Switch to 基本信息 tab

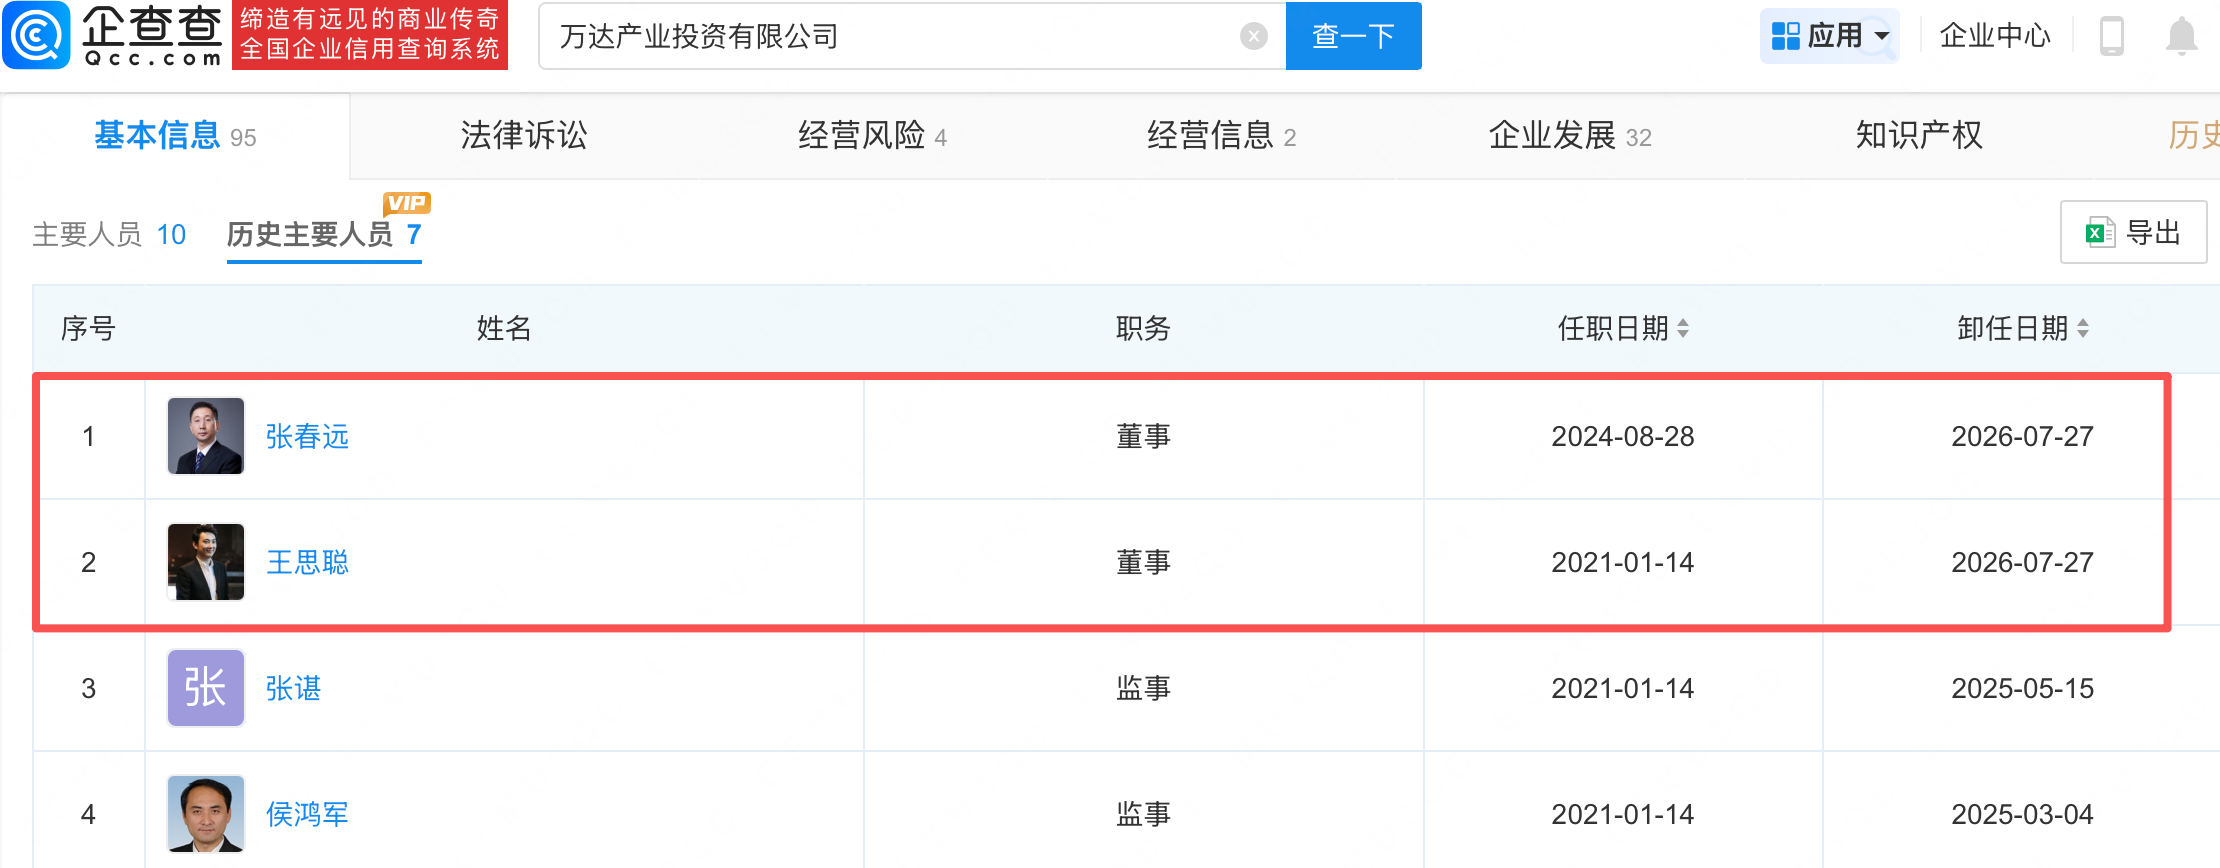tap(175, 136)
